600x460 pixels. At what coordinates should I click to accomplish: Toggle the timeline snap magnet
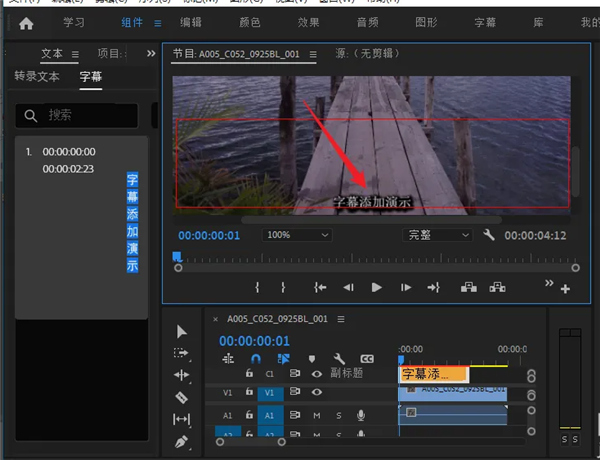pos(256,358)
